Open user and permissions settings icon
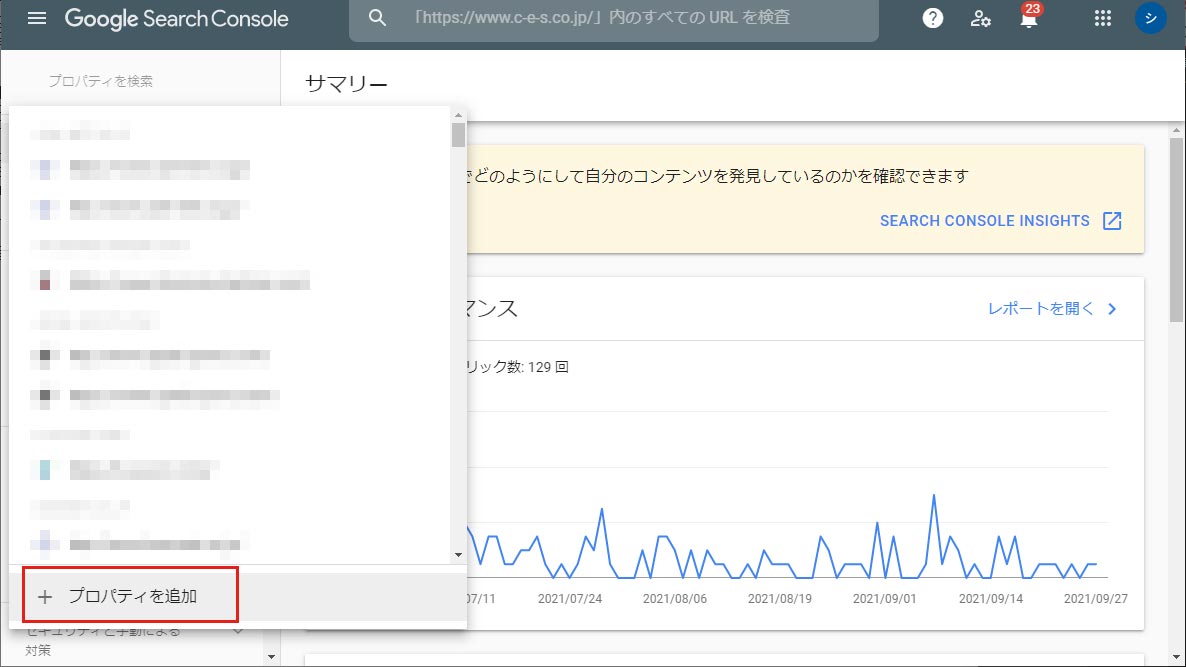The image size is (1186, 667). [980, 18]
